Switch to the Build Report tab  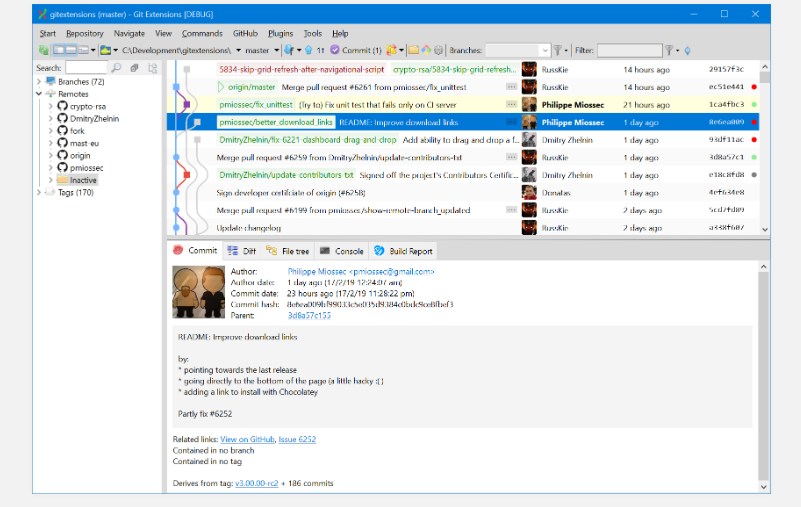[403, 251]
